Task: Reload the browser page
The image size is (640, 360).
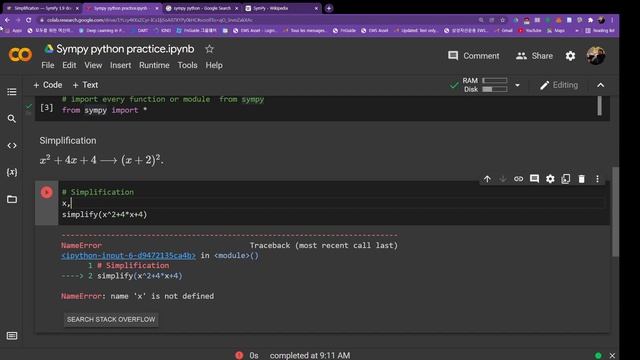Action: pos(29,20)
